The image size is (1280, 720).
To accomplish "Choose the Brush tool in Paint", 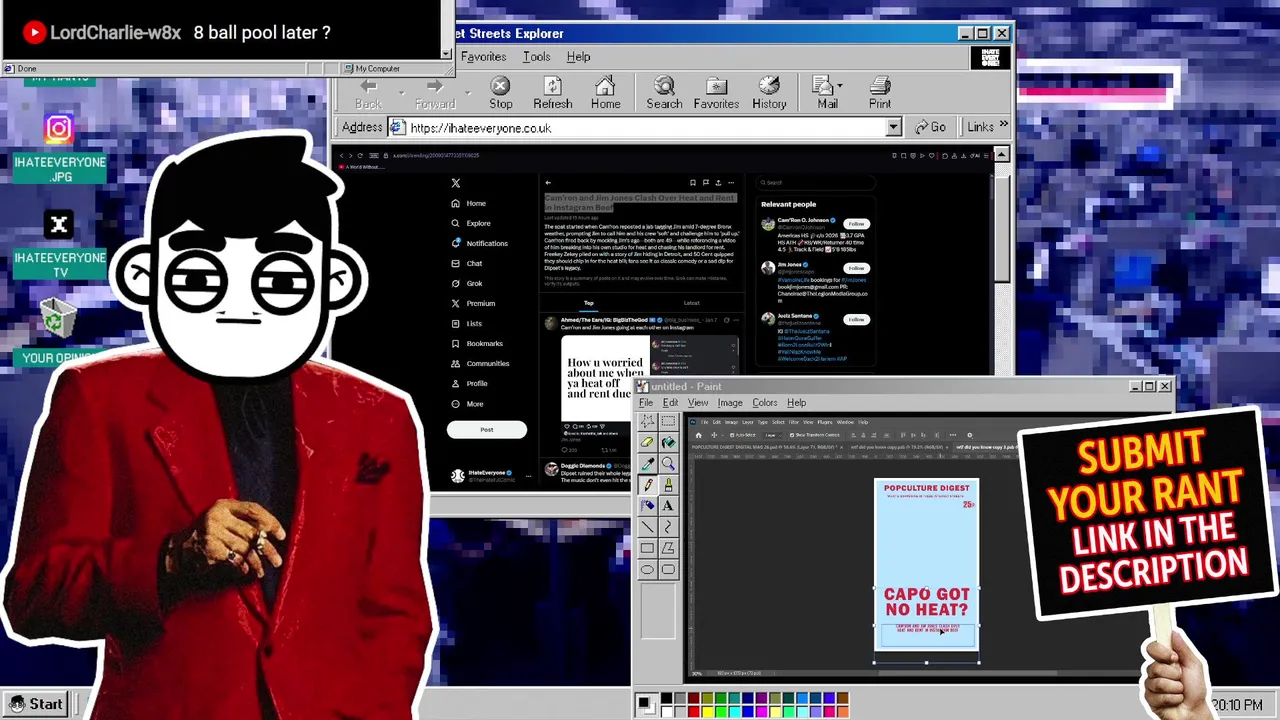I will pos(668,485).
